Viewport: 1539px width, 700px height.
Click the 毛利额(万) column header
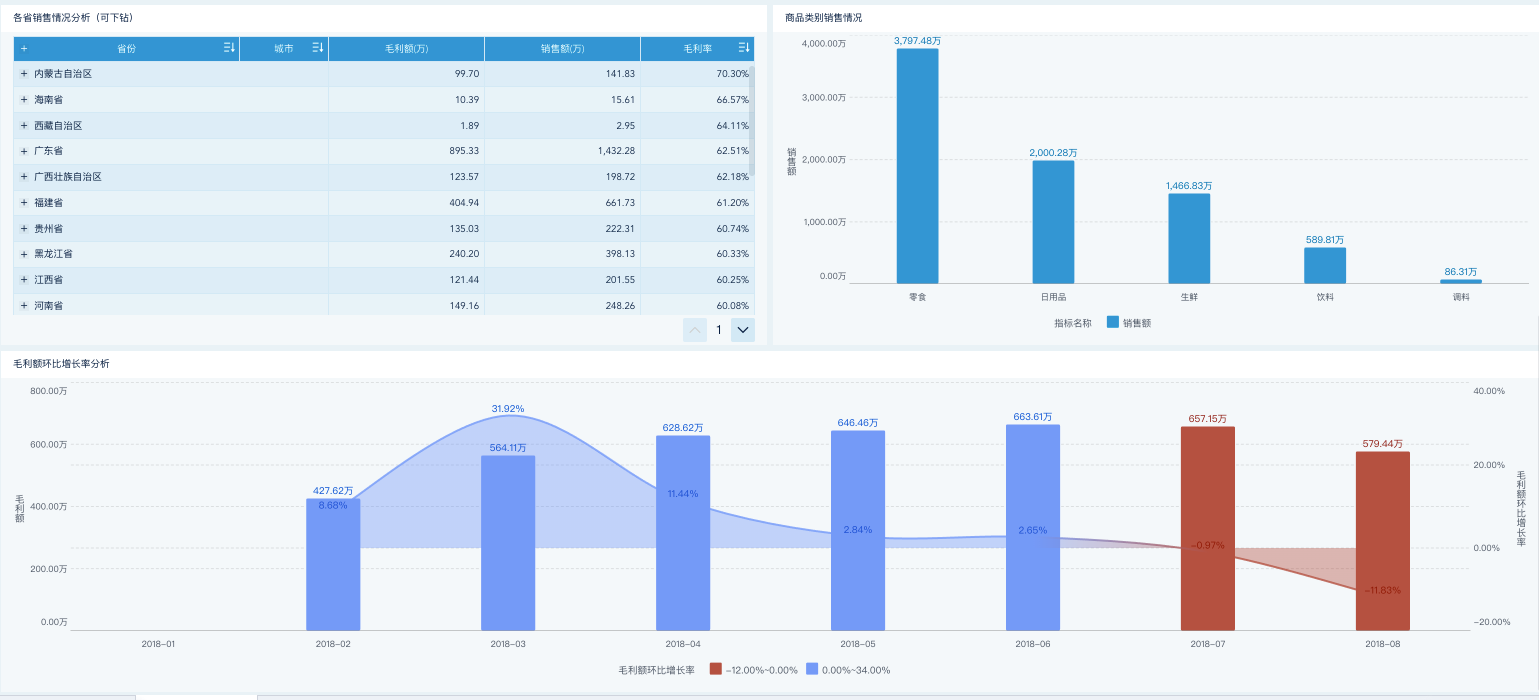pyautogui.click(x=406, y=48)
